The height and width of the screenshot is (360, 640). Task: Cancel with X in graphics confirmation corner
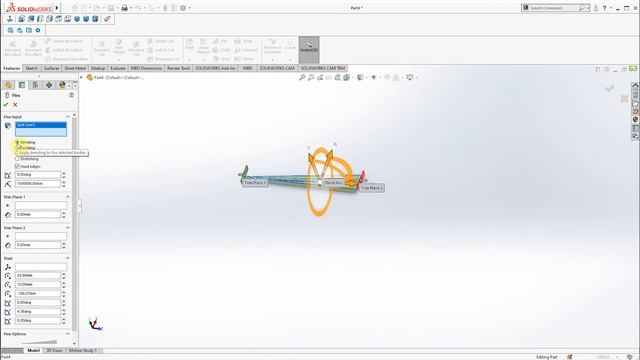pyautogui.click(x=624, y=98)
